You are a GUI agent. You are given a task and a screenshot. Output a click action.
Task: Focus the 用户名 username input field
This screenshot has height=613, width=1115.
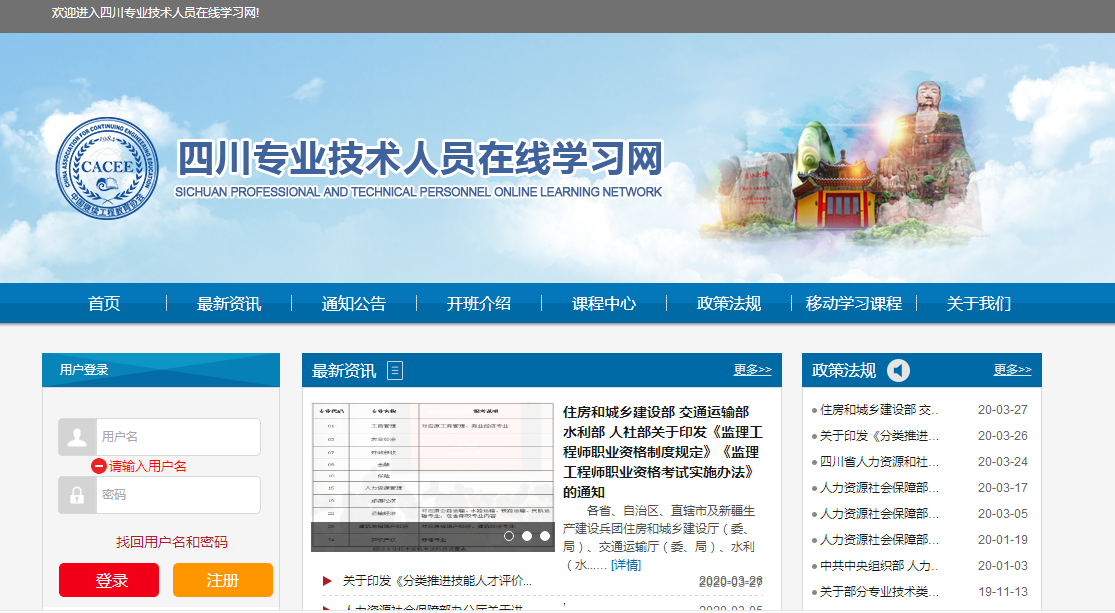[178, 437]
